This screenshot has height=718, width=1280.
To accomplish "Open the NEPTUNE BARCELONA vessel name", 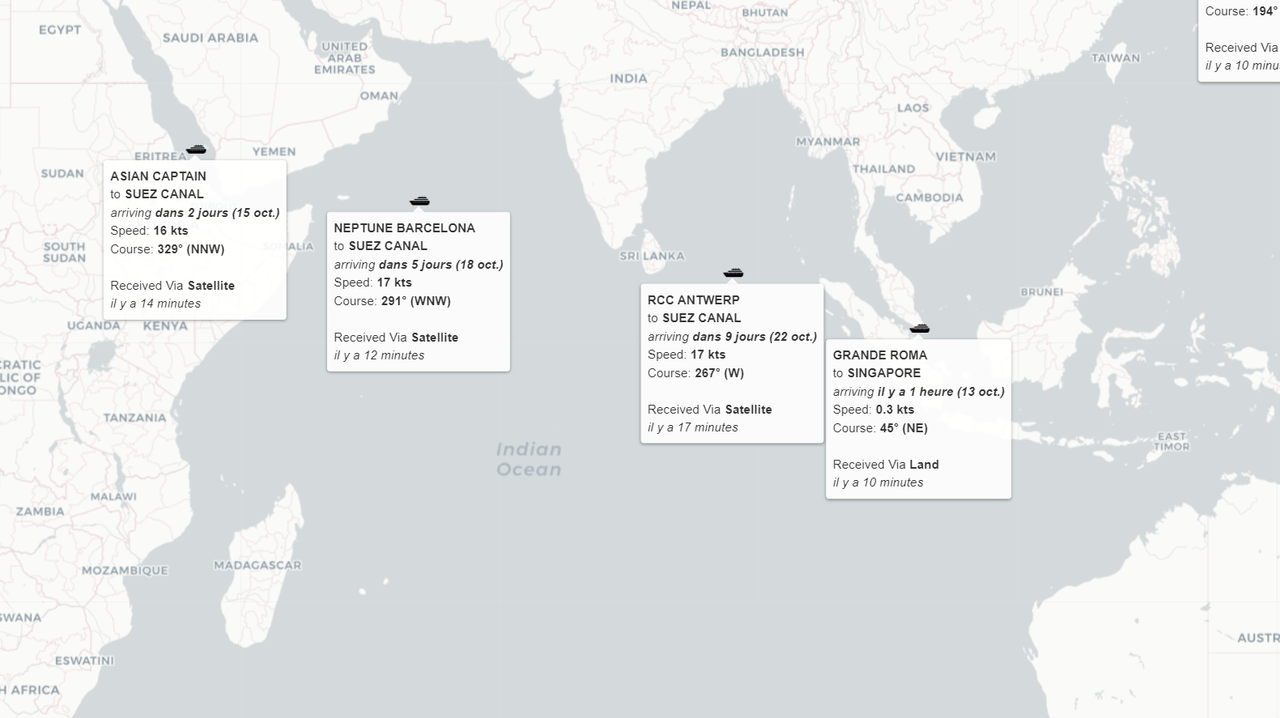I will (404, 228).
